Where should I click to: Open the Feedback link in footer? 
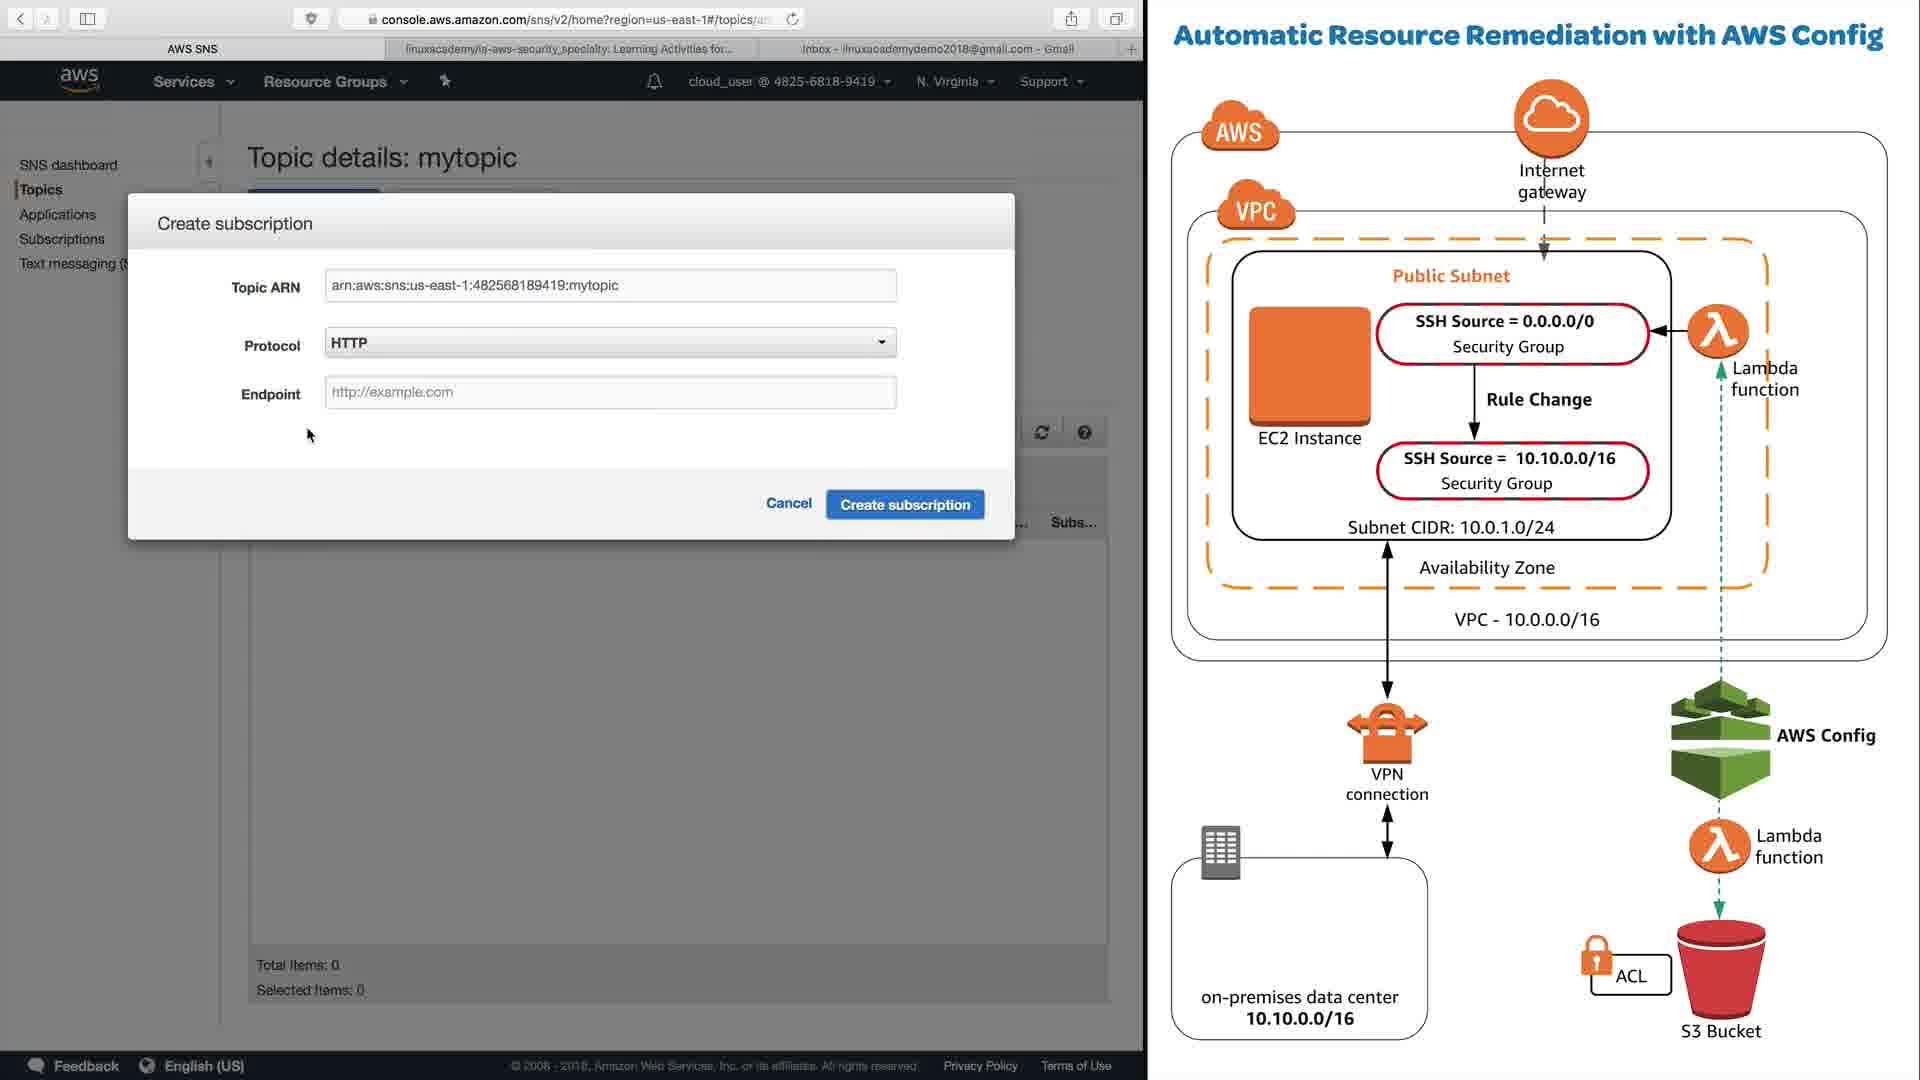86,1066
